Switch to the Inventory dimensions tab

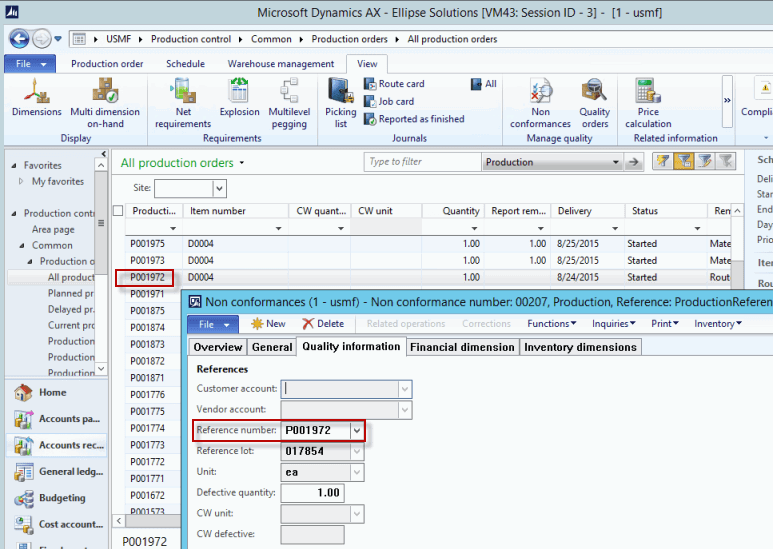[581, 347]
